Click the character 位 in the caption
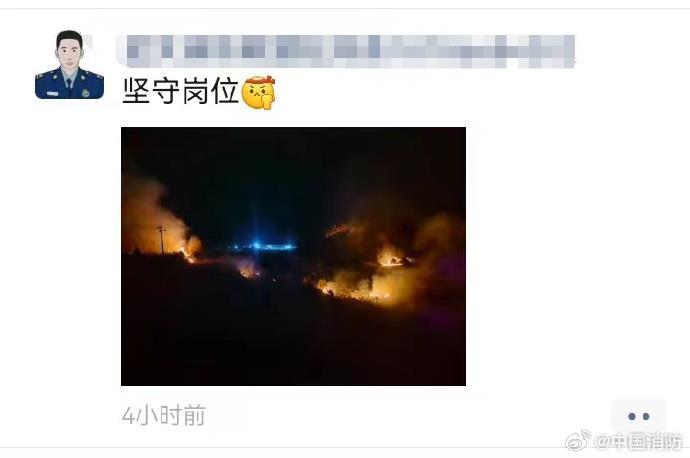 tap(225, 91)
